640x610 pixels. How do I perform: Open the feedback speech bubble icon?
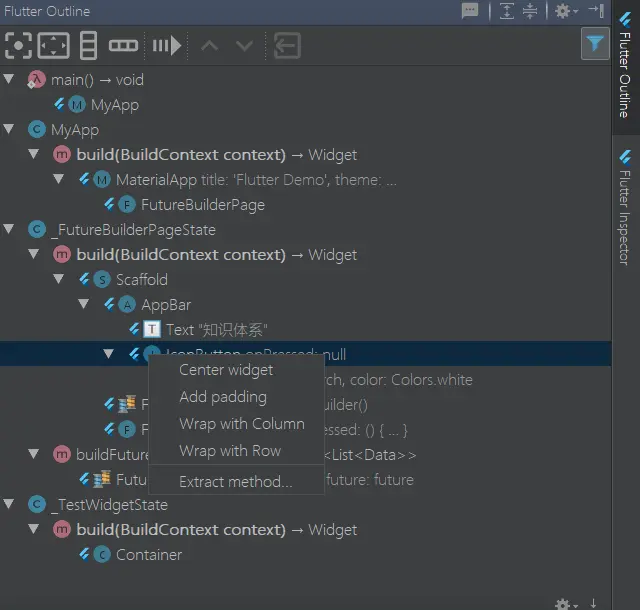(470, 10)
